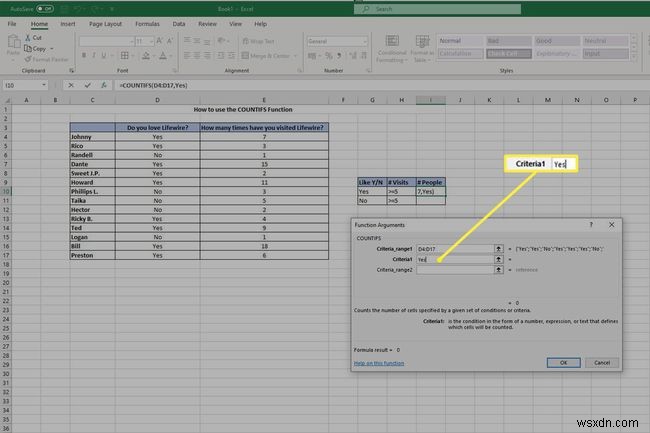
Task: Open the Formulas ribbon tab
Action: coord(147,24)
